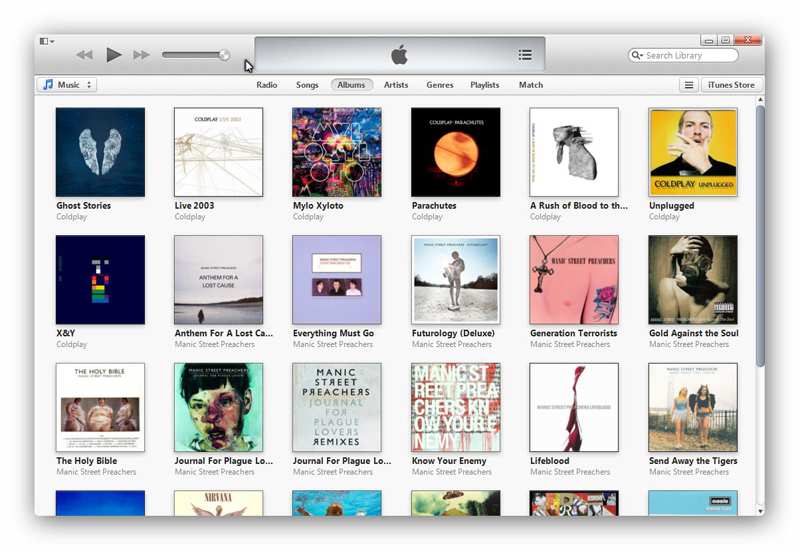This screenshot has height=551, width=800.
Task: Open The Holy Bible album cover
Action: click(100, 407)
